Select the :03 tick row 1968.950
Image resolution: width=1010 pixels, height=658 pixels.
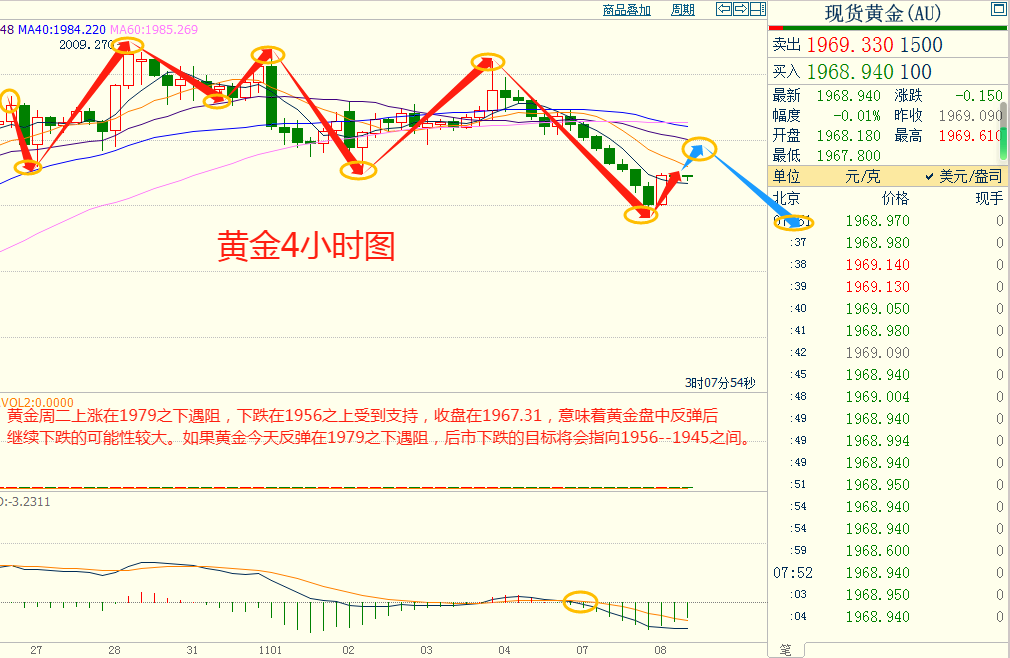(x=889, y=595)
